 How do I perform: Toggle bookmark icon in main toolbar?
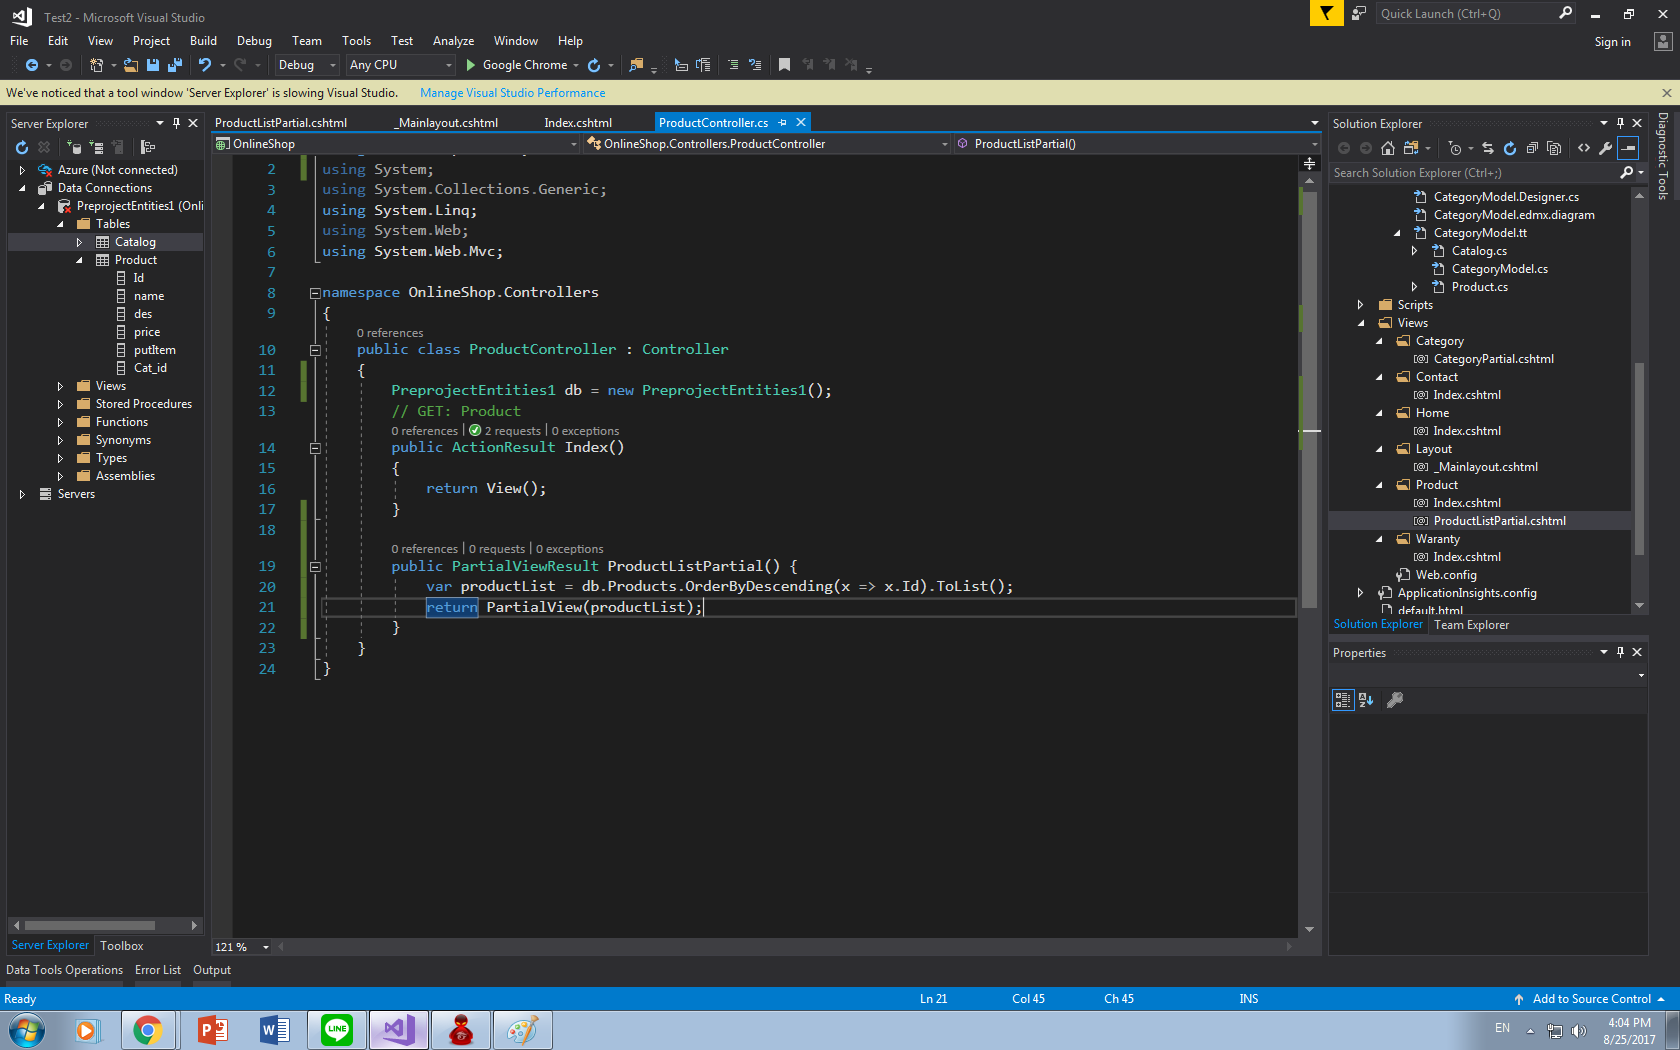pyautogui.click(x=784, y=65)
